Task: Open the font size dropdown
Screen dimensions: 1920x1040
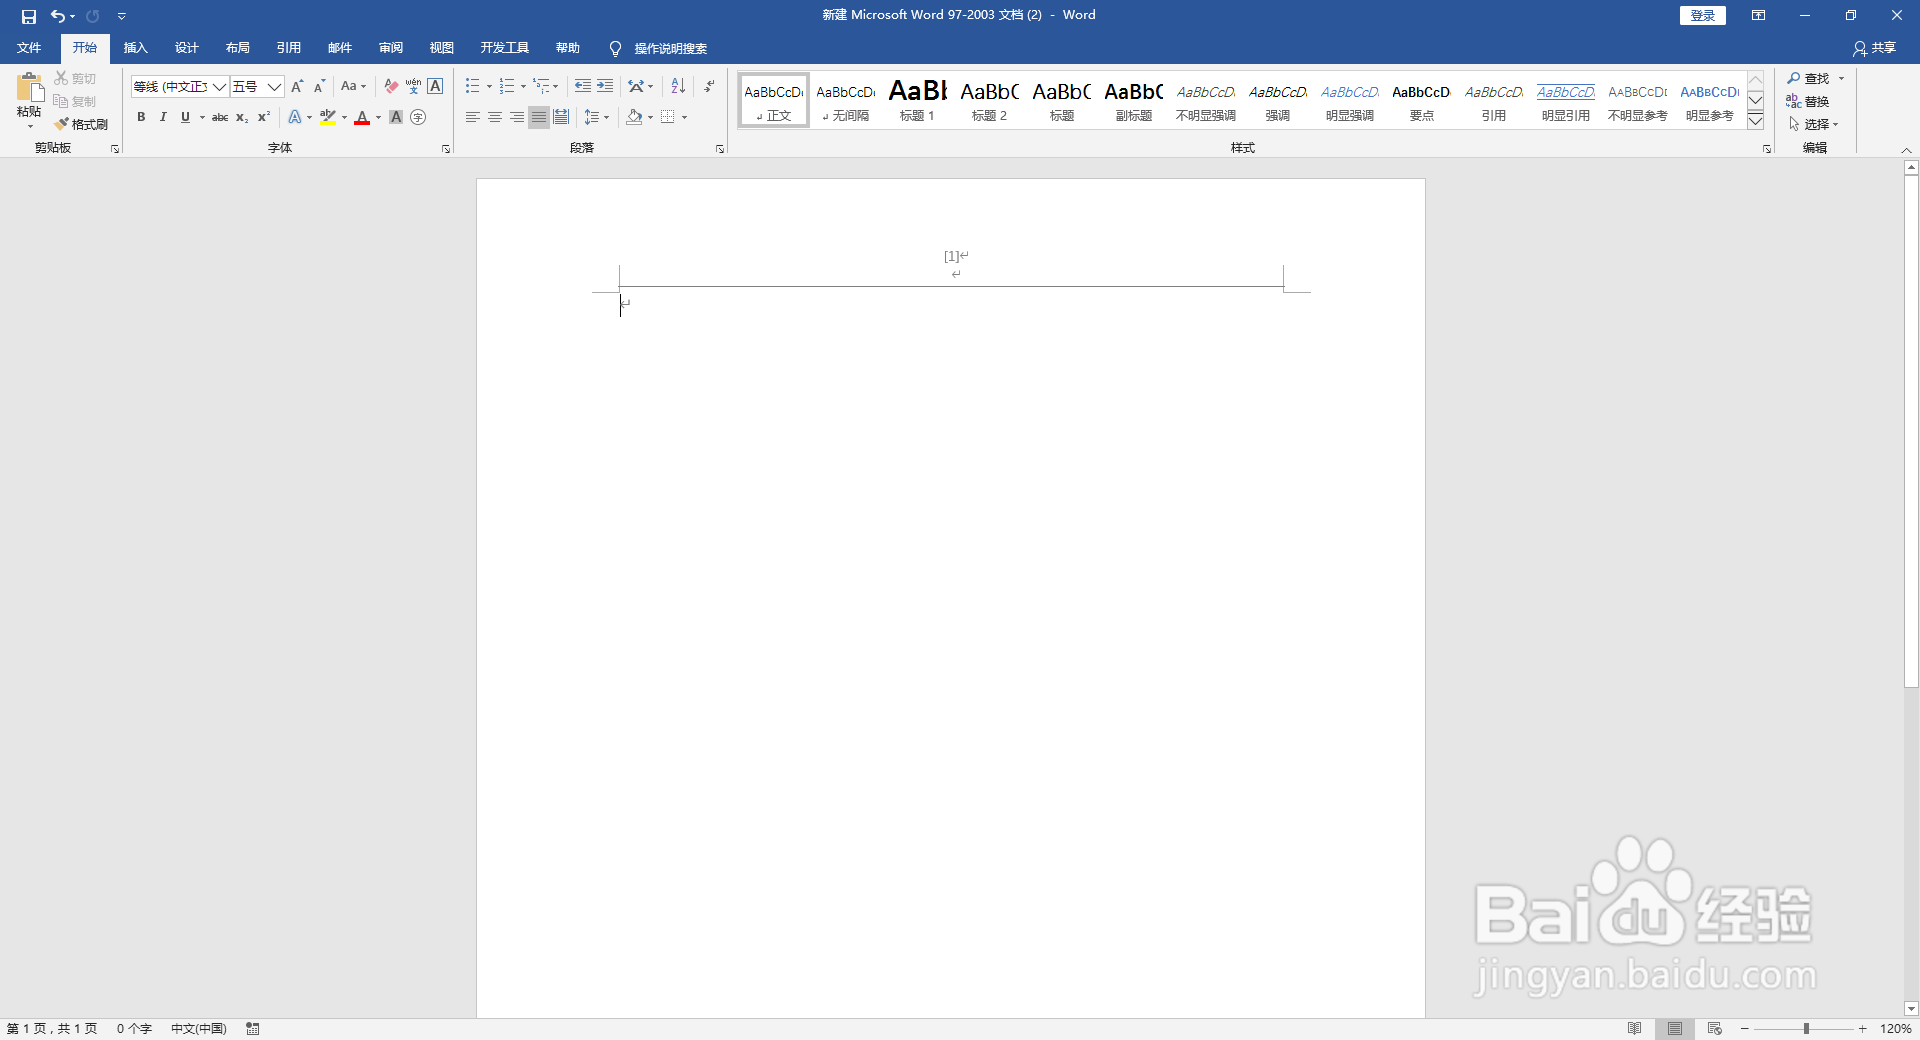Action: tap(273, 87)
